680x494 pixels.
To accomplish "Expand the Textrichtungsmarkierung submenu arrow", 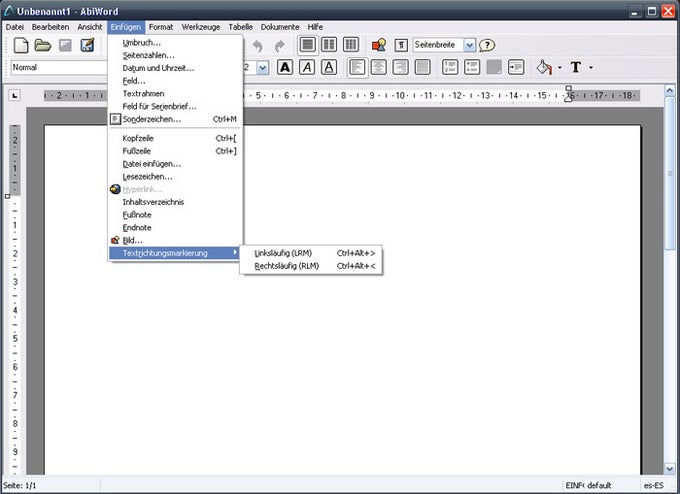I will 235,252.
